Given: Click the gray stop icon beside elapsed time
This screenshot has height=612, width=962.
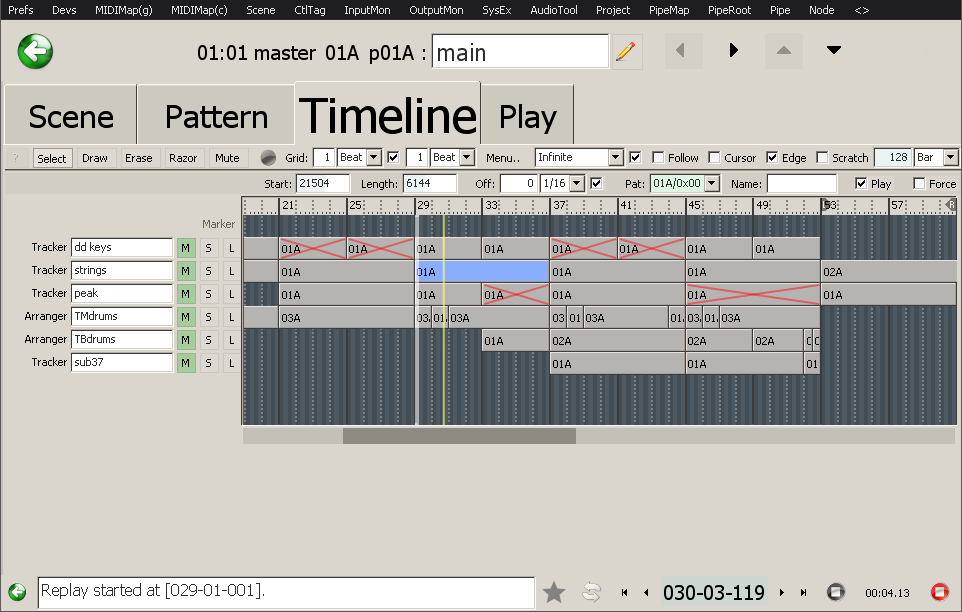Looking at the screenshot, I should (x=836, y=592).
